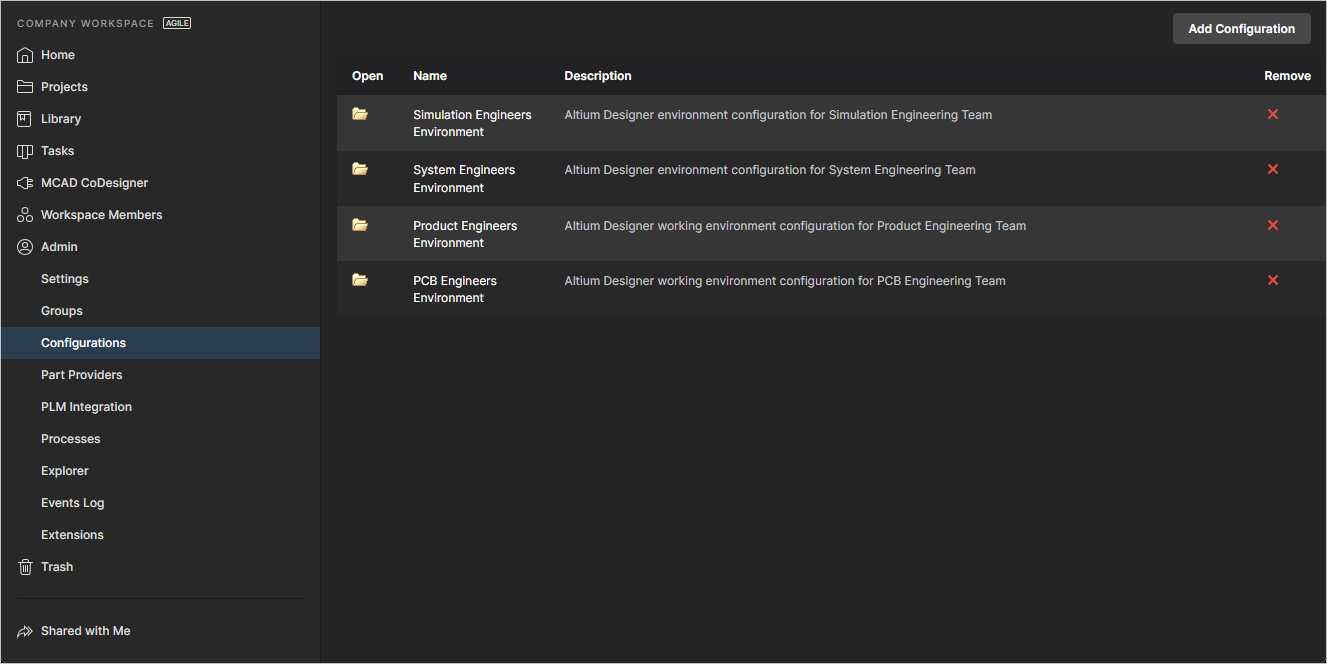Open the Product Engineers Environment folder icon
This screenshot has width=1327, height=664.
[x=360, y=225]
